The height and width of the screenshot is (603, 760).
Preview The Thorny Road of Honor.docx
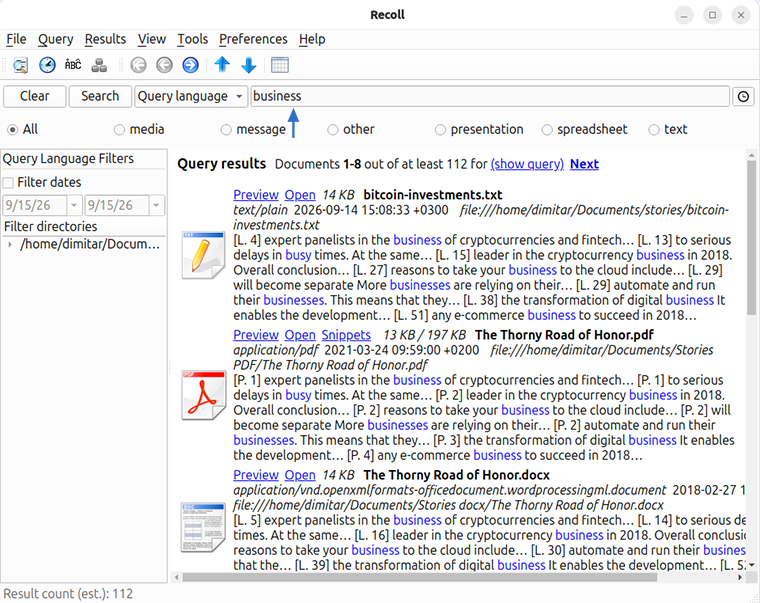[256, 475]
